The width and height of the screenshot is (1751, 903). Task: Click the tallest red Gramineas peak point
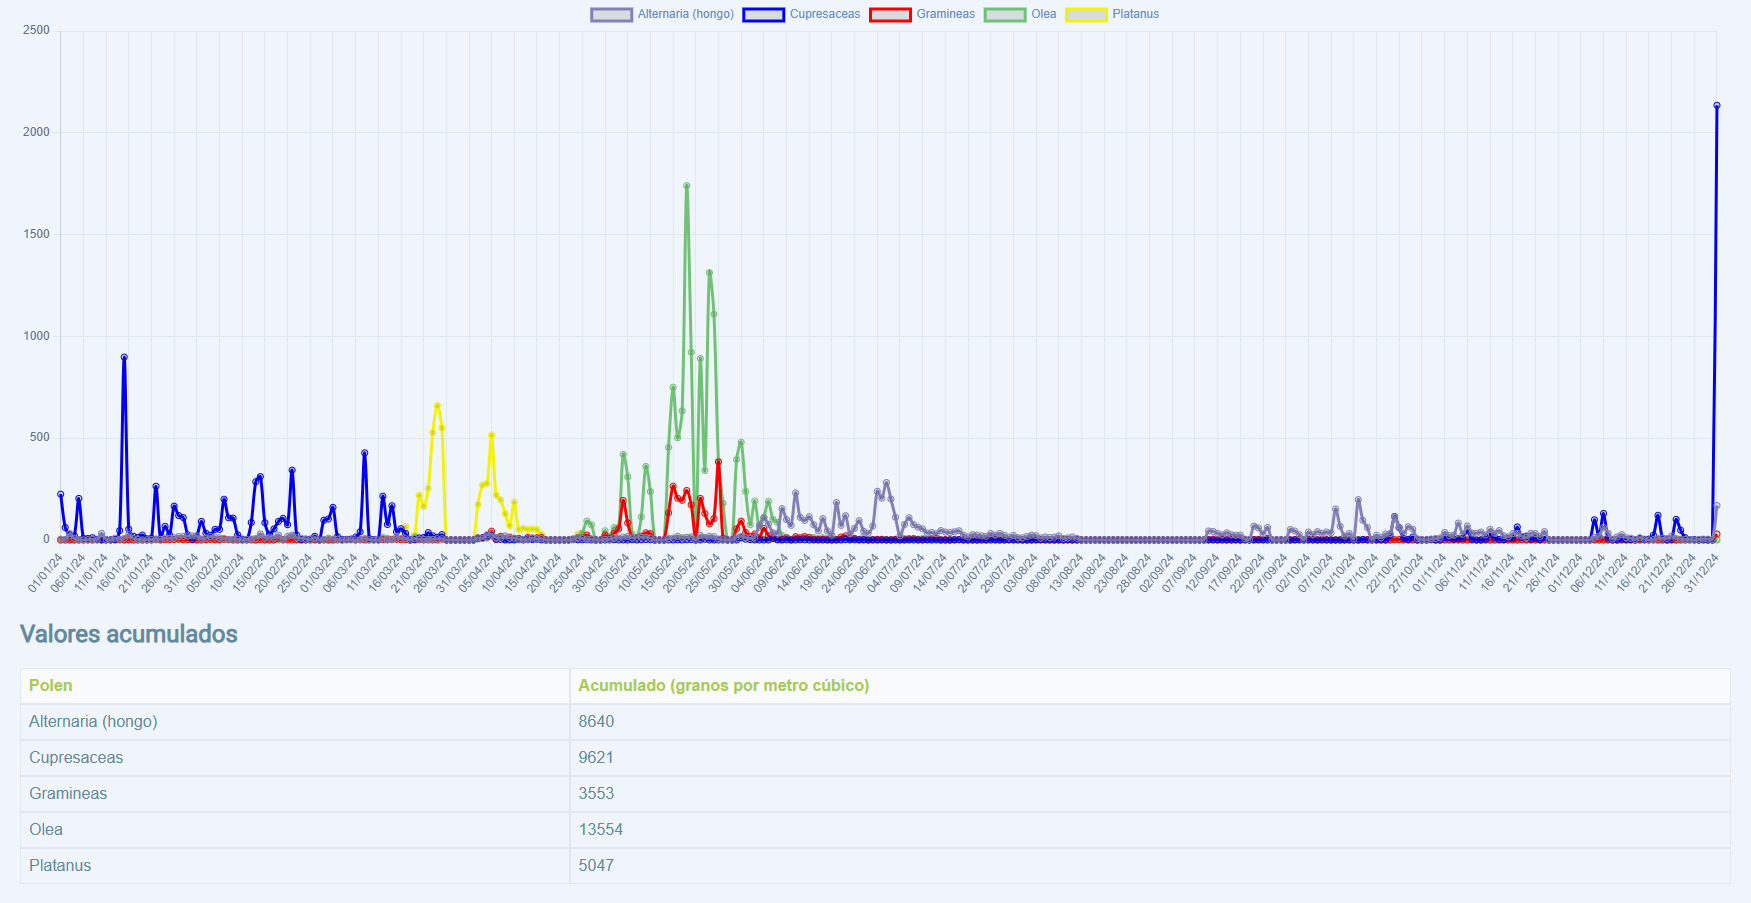pyautogui.click(x=718, y=462)
